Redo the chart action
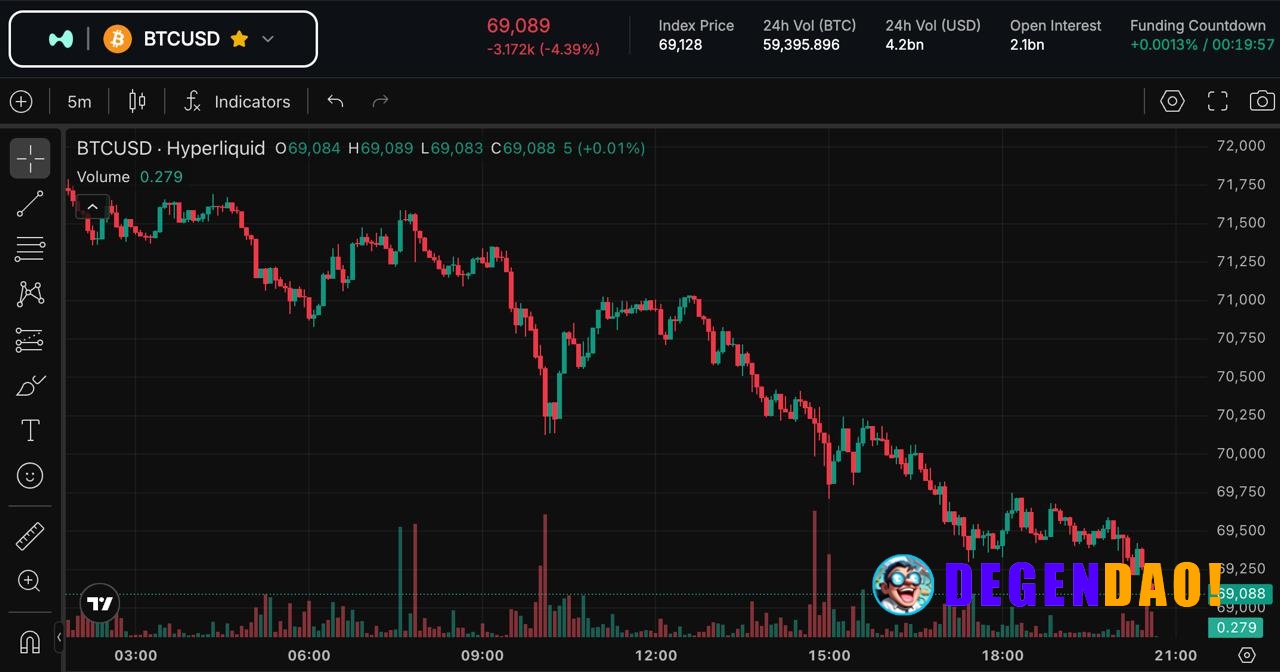This screenshot has height=672, width=1280. coord(380,101)
